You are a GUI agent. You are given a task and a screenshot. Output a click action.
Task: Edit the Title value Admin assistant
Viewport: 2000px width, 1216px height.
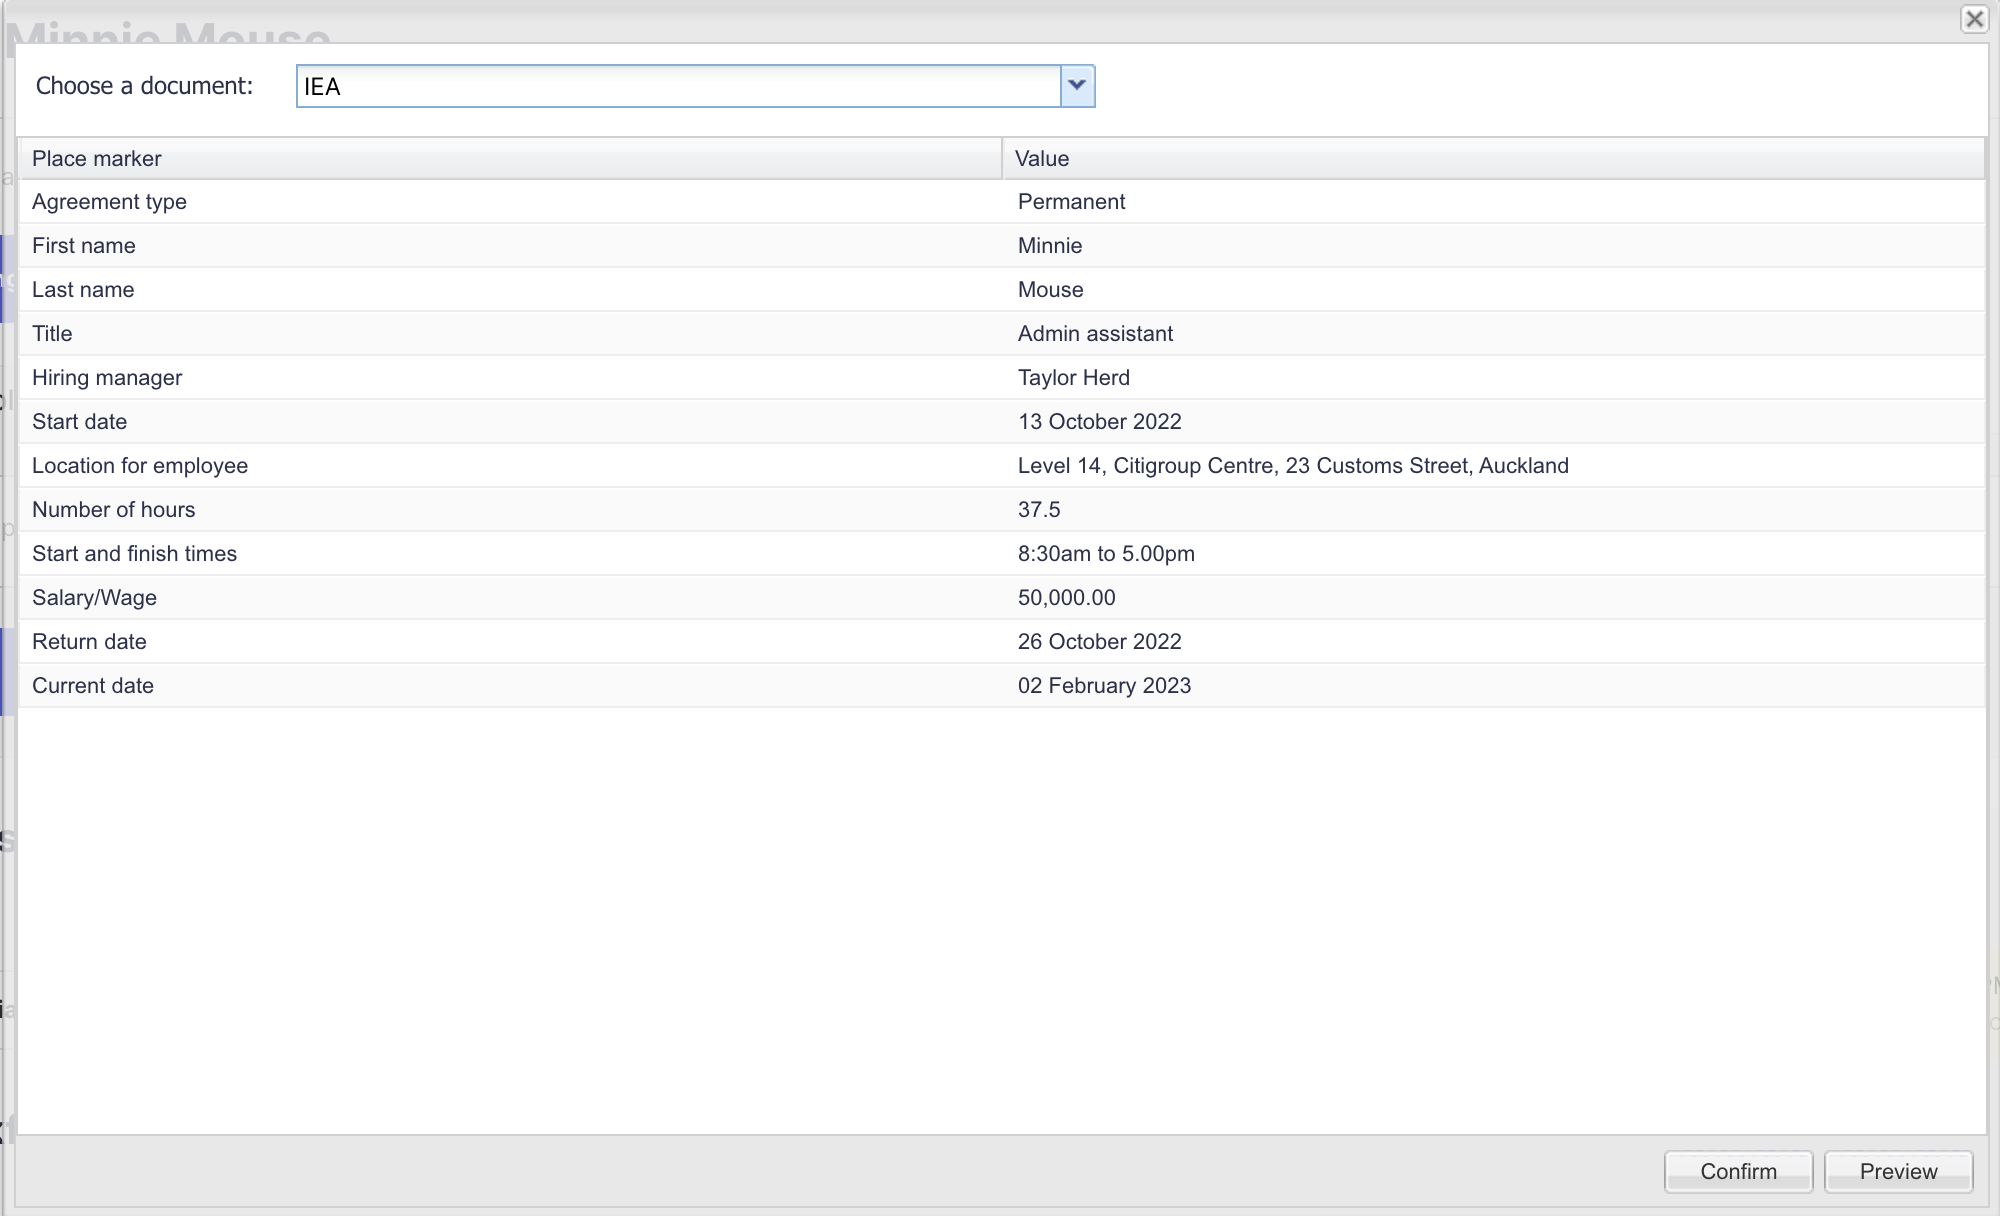(1095, 334)
